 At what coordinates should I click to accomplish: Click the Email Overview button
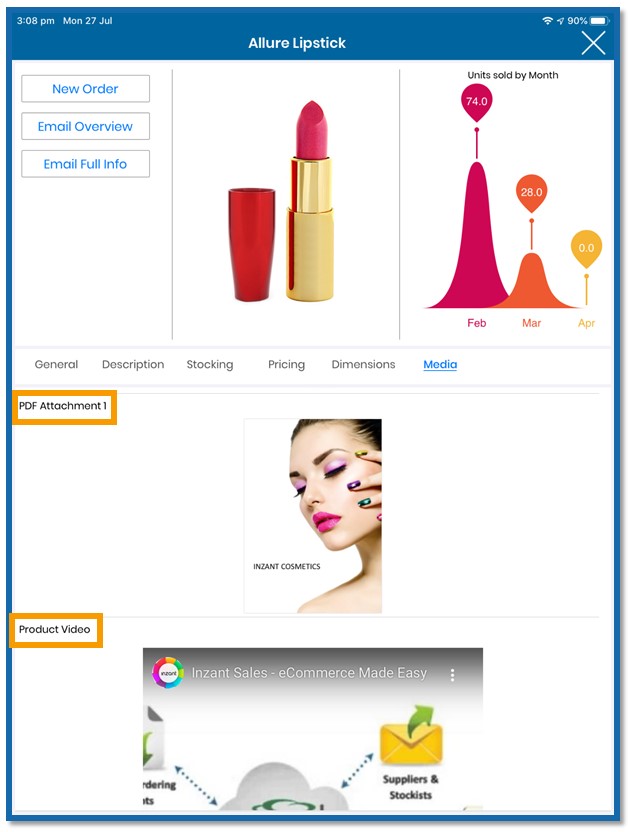pos(85,126)
